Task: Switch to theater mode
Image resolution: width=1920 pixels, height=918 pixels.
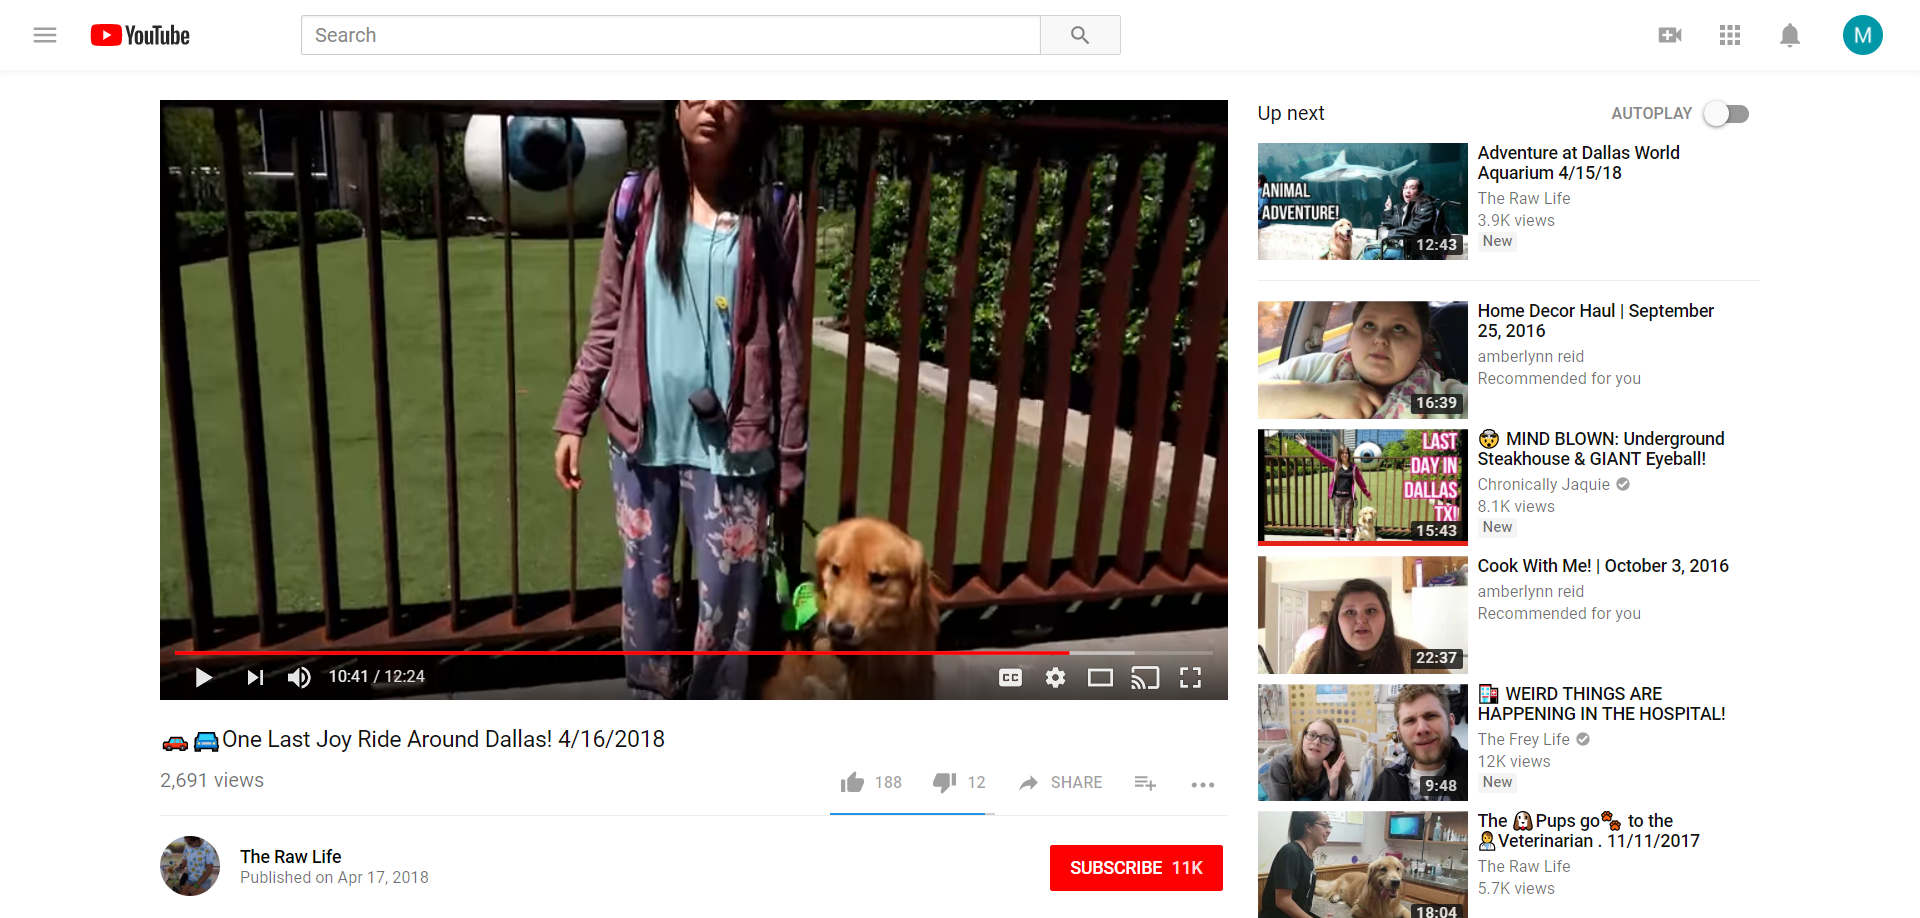Action: (1100, 677)
